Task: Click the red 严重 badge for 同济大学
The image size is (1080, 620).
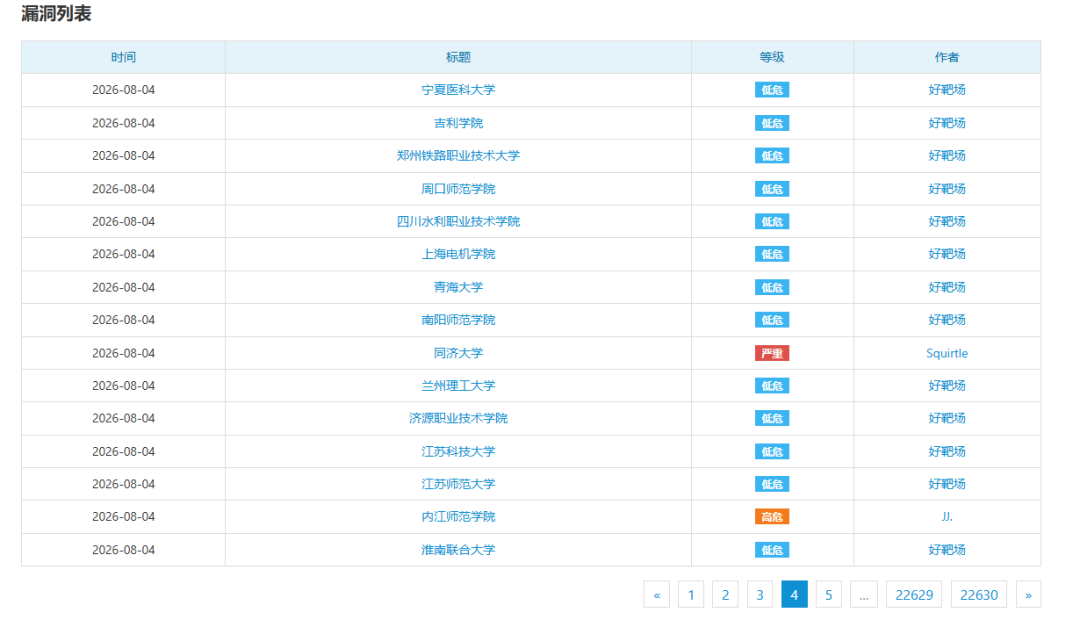Action: tap(772, 353)
